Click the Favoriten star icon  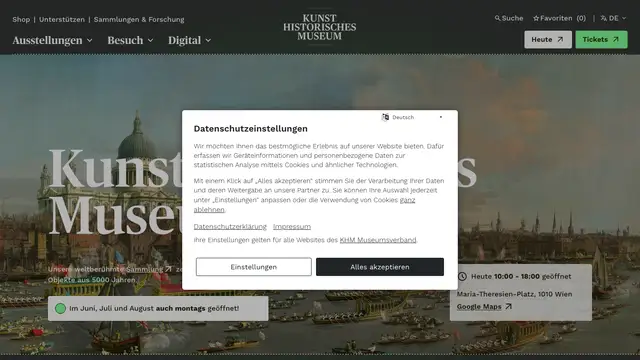536,18
